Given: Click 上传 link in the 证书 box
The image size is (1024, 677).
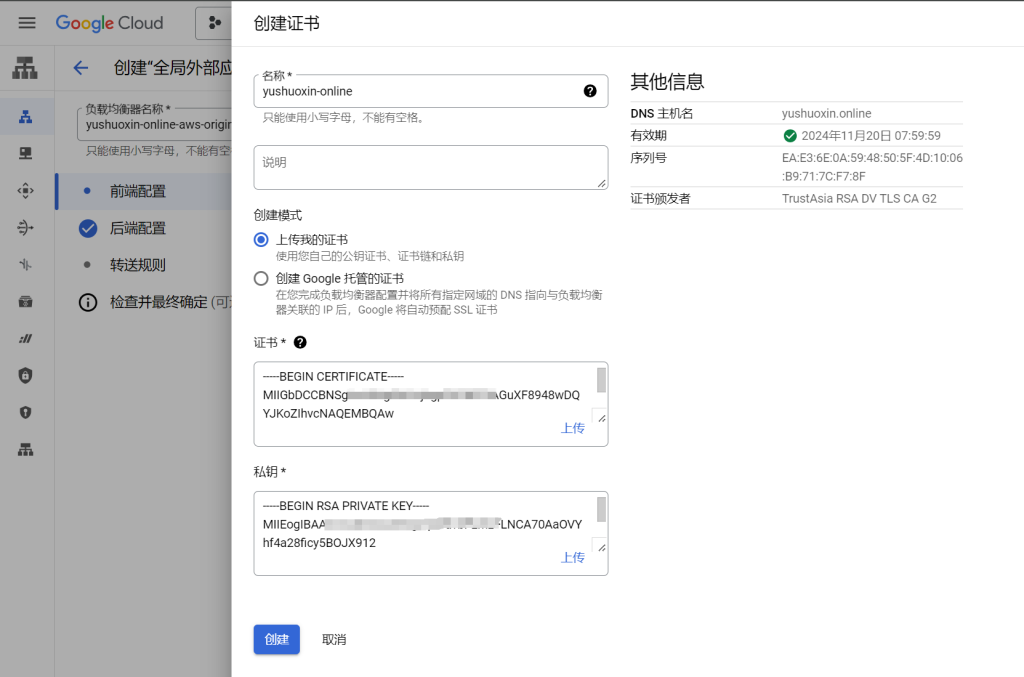Looking at the screenshot, I should [x=572, y=428].
